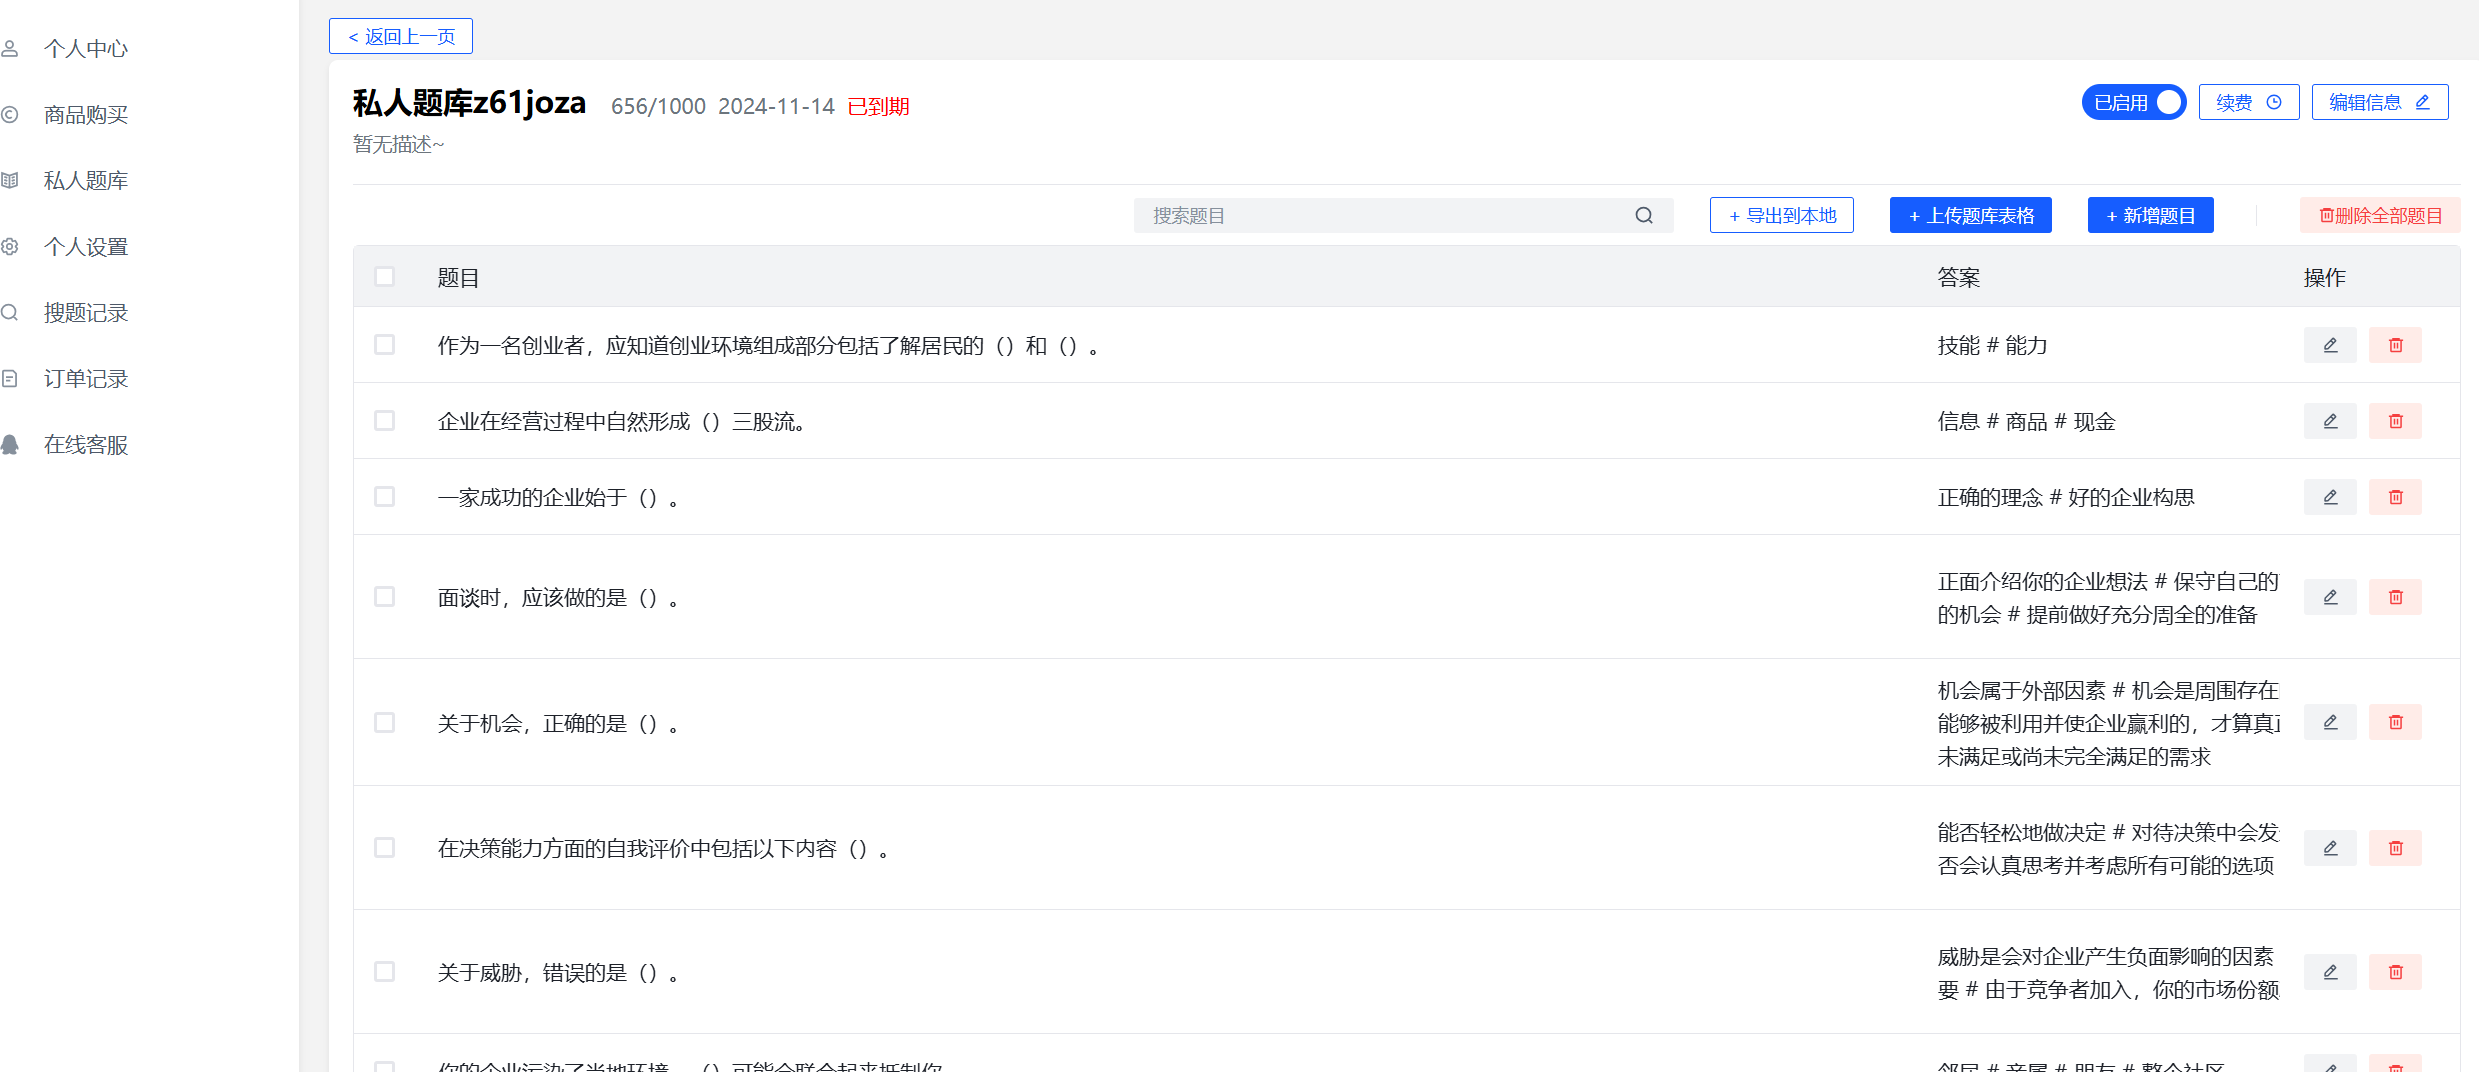Screen dimensions: 2479x1072
Task: Click the search magnifier icon in search box
Action: click(1644, 216)
